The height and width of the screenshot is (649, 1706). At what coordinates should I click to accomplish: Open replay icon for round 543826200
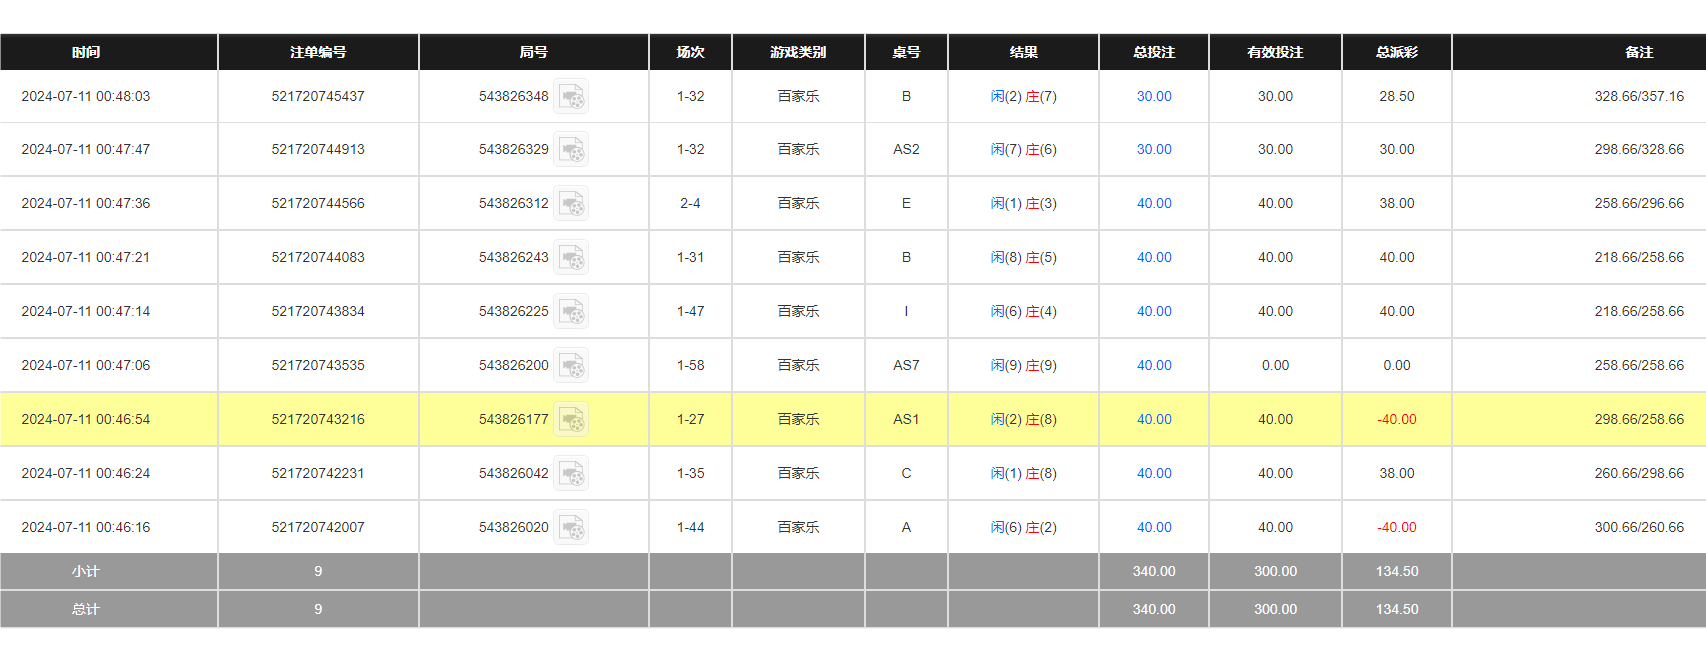click(x=571, y=366)
